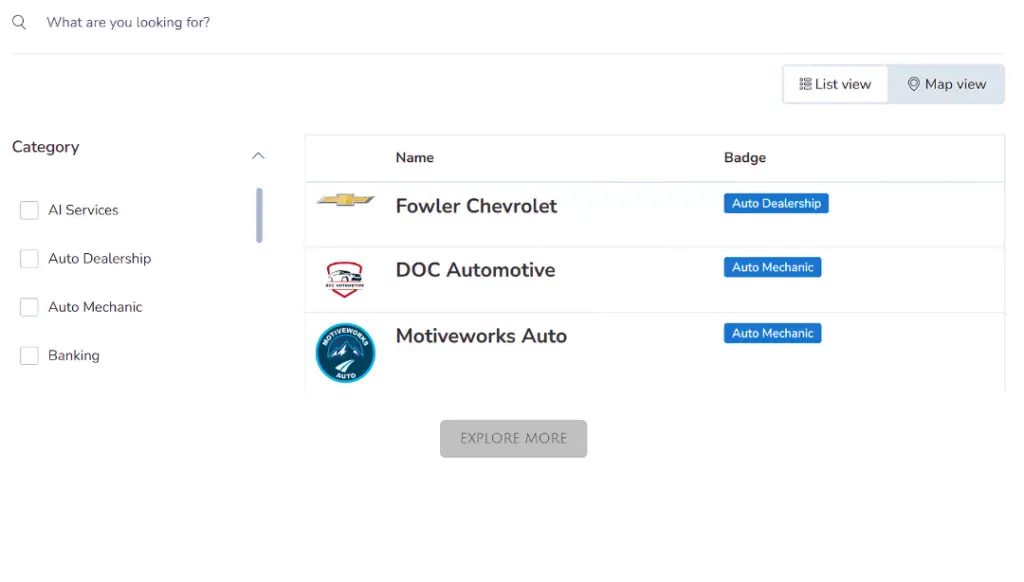Open the Motiveworks Auto listing name
Screen dimensions: 1024x582
point(481,336)
